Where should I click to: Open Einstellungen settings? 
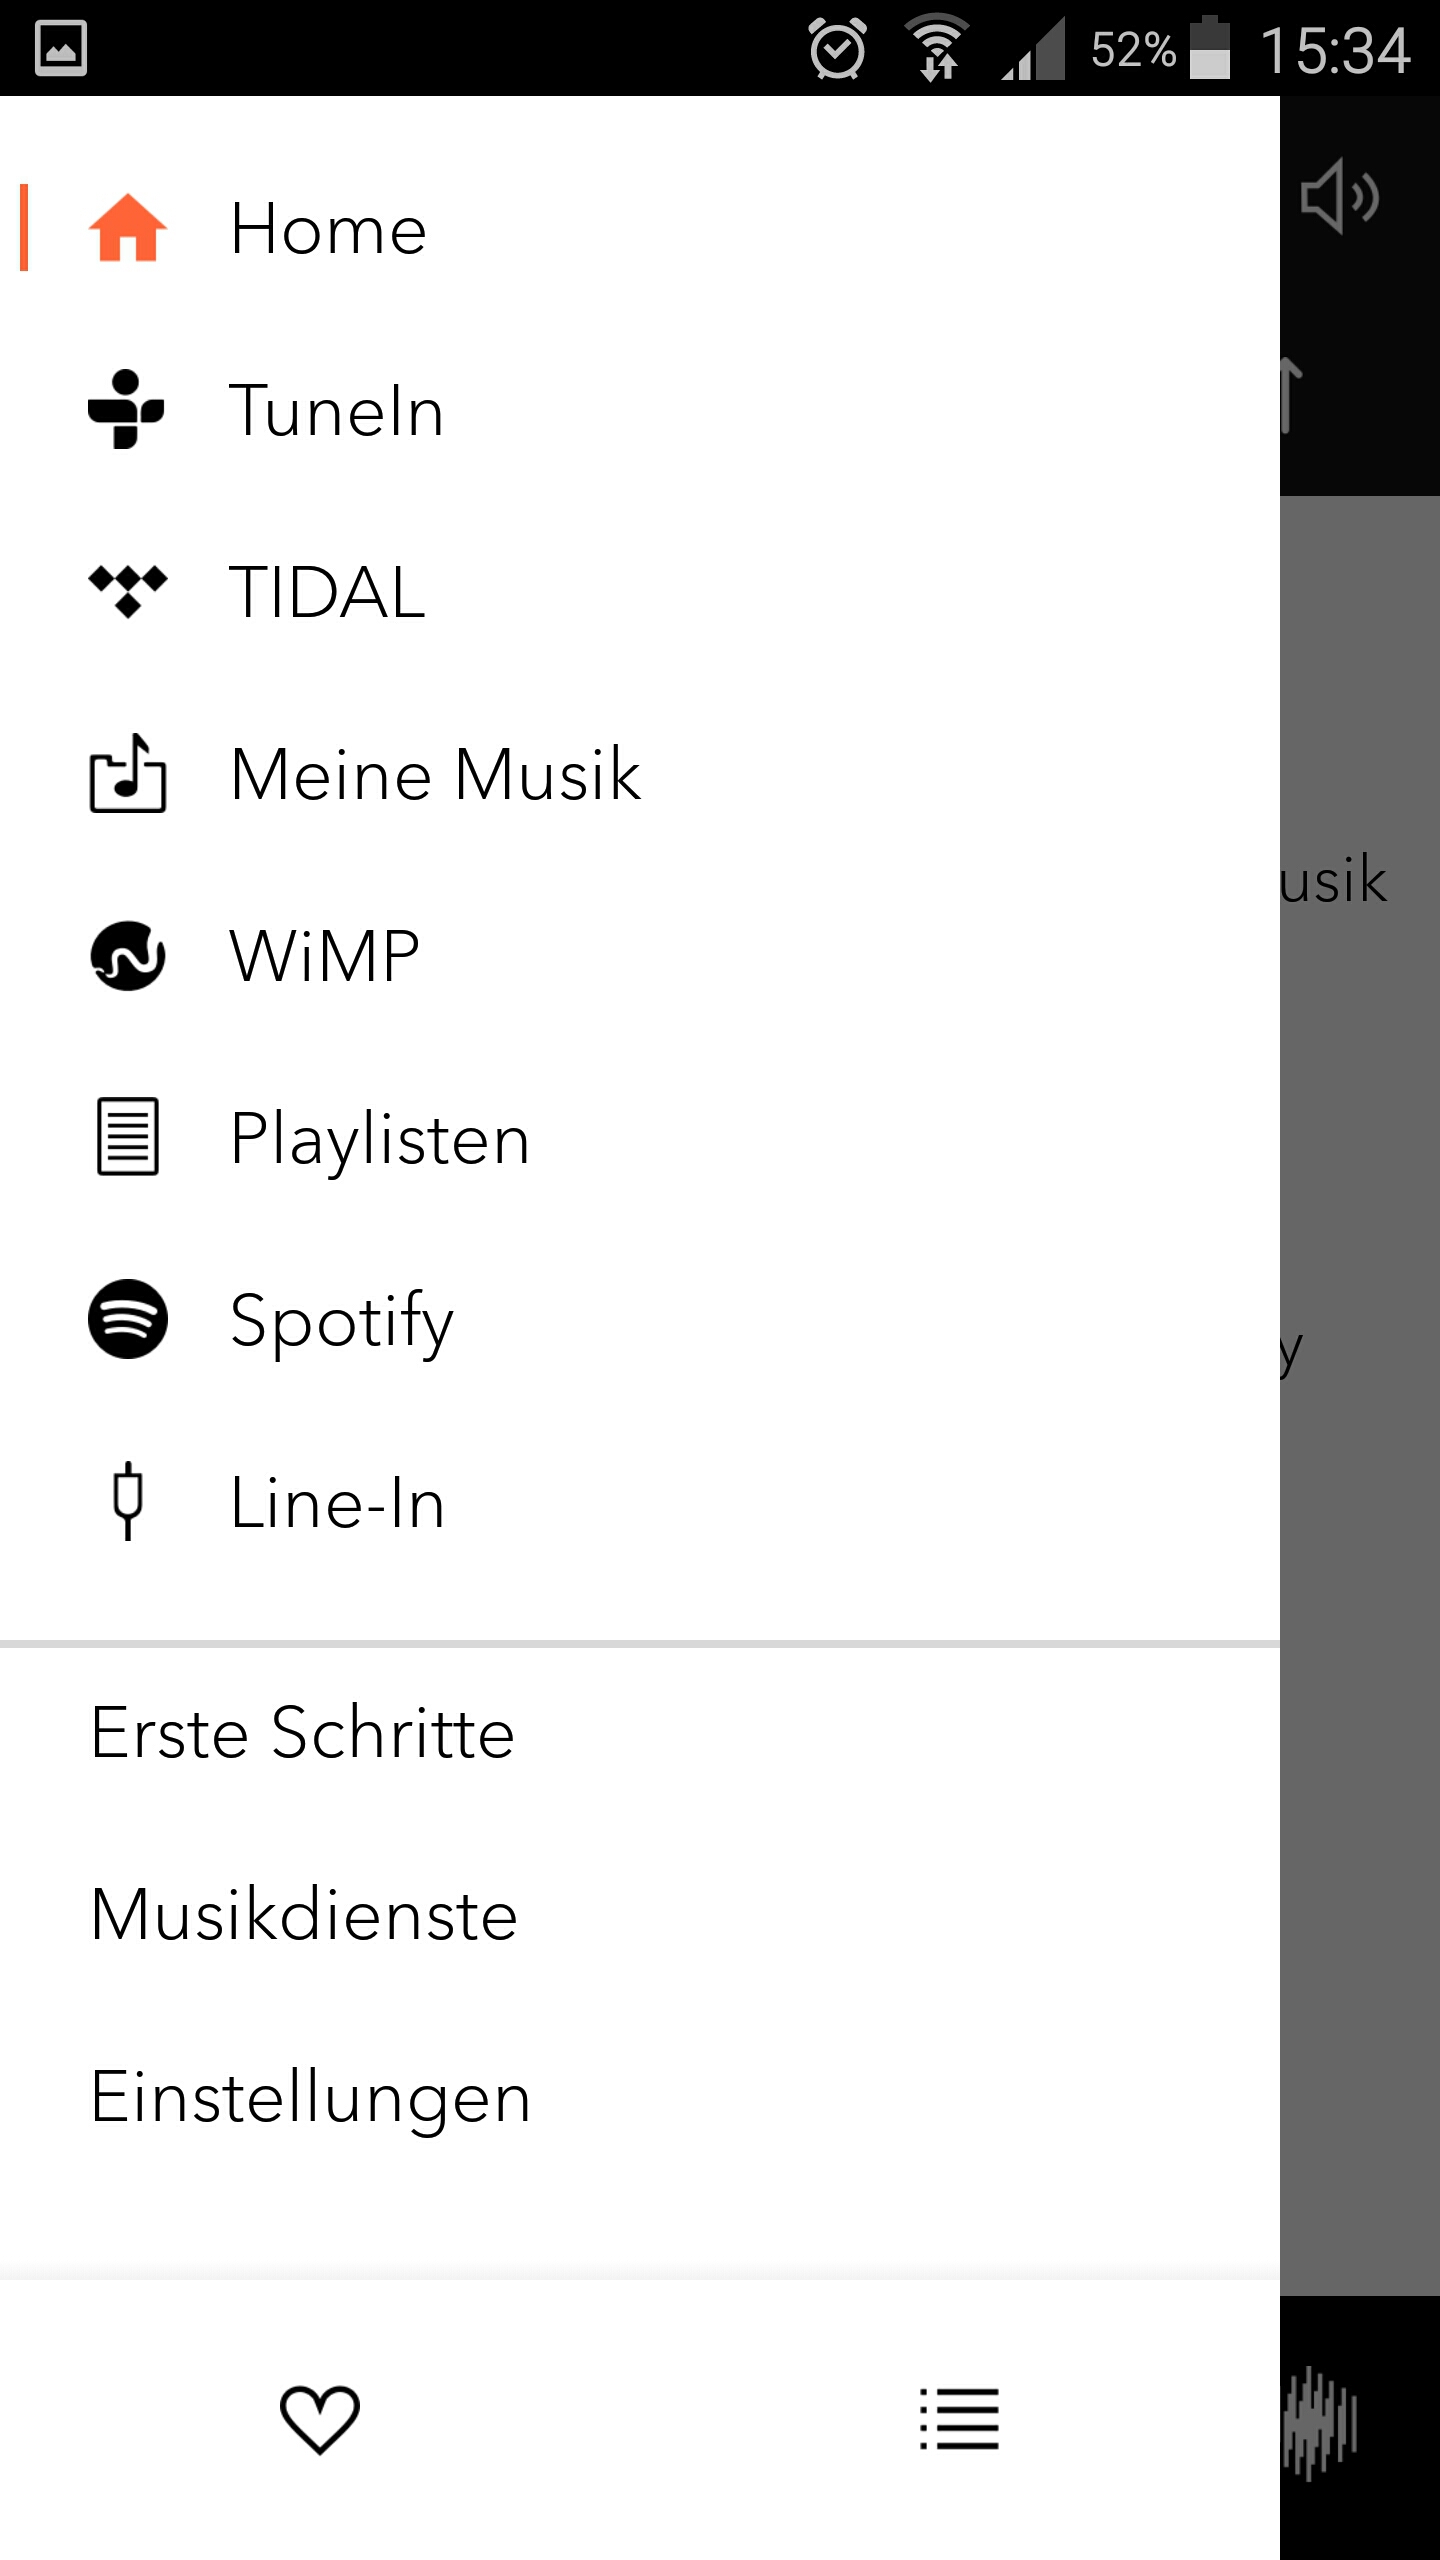click(x=640, y=2097)
